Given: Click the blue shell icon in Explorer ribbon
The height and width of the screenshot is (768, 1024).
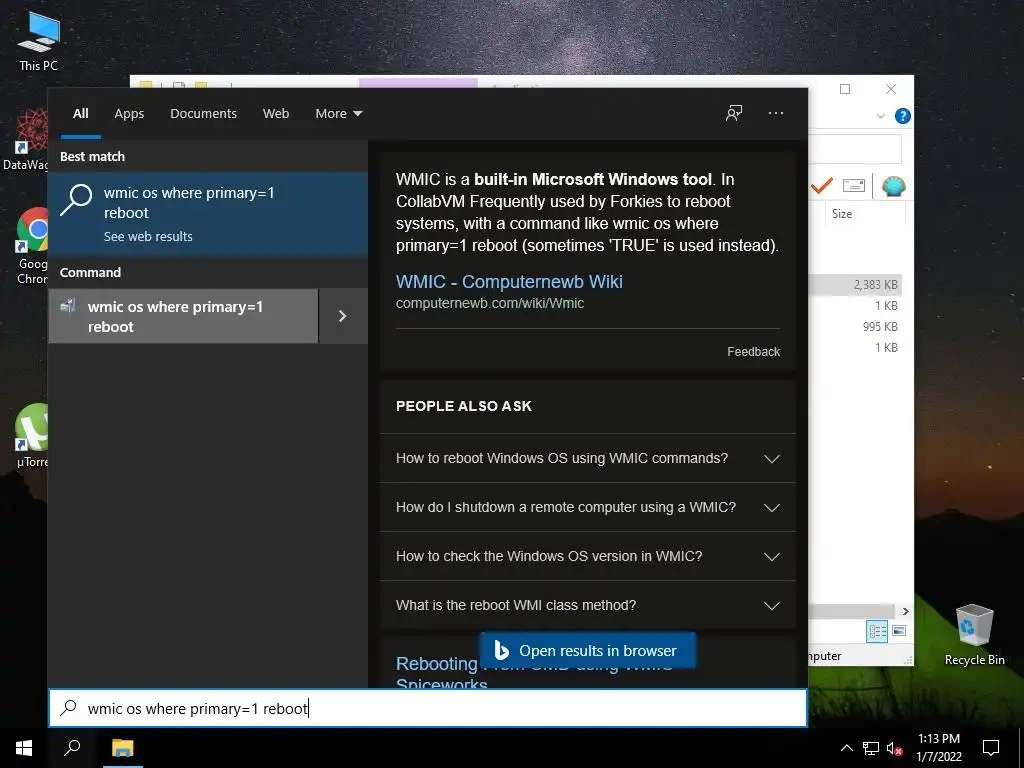Looking at the screenshot, I should [893, 186].
